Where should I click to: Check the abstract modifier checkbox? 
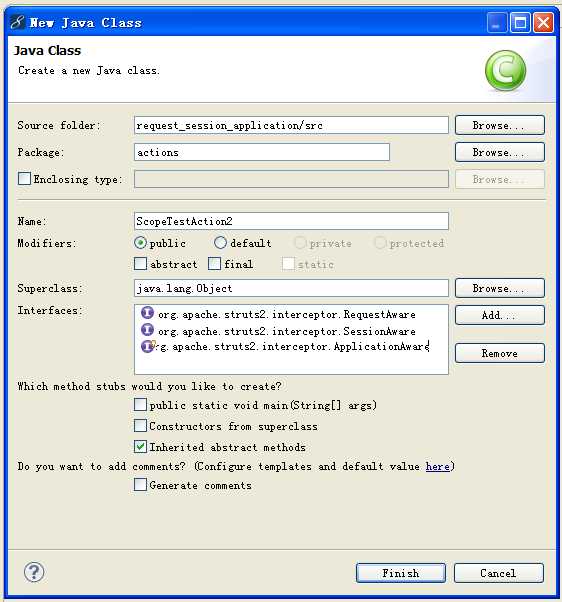point(140,264)
